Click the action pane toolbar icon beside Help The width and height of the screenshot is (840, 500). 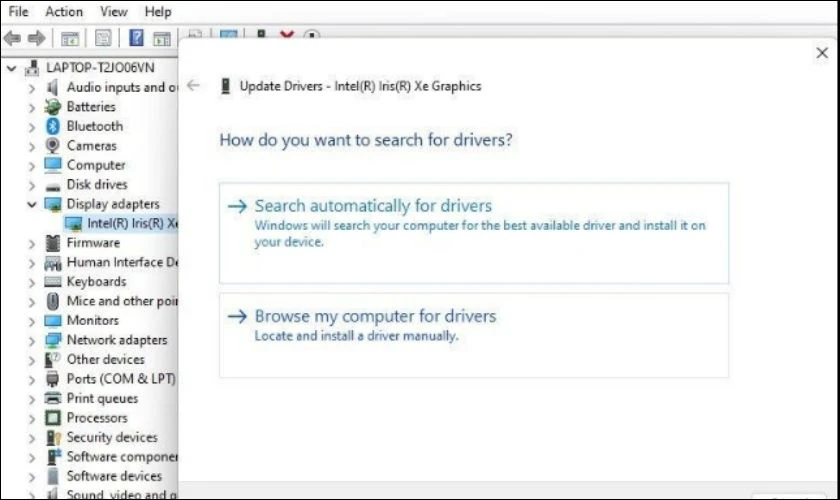(161, 38)
